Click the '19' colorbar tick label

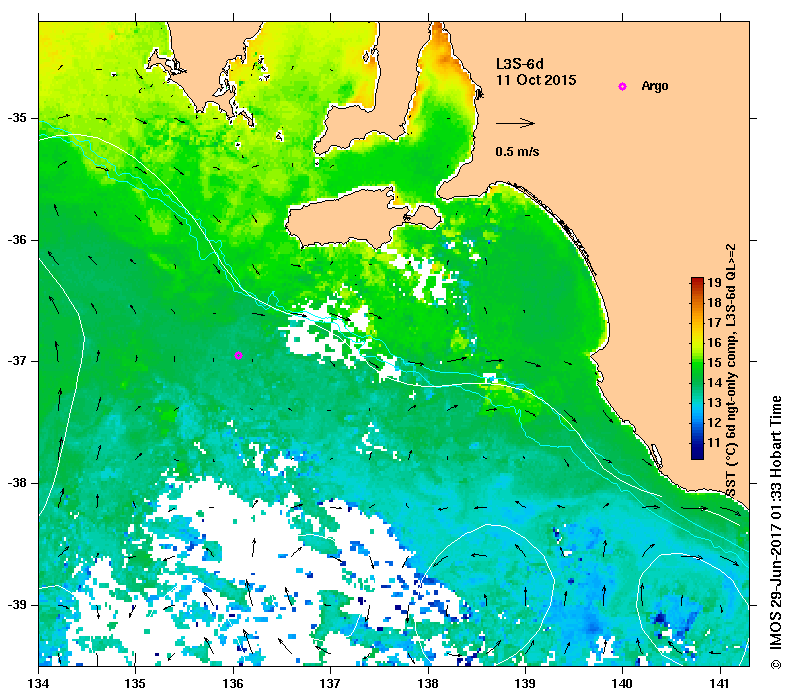click(x=714, y=282)
